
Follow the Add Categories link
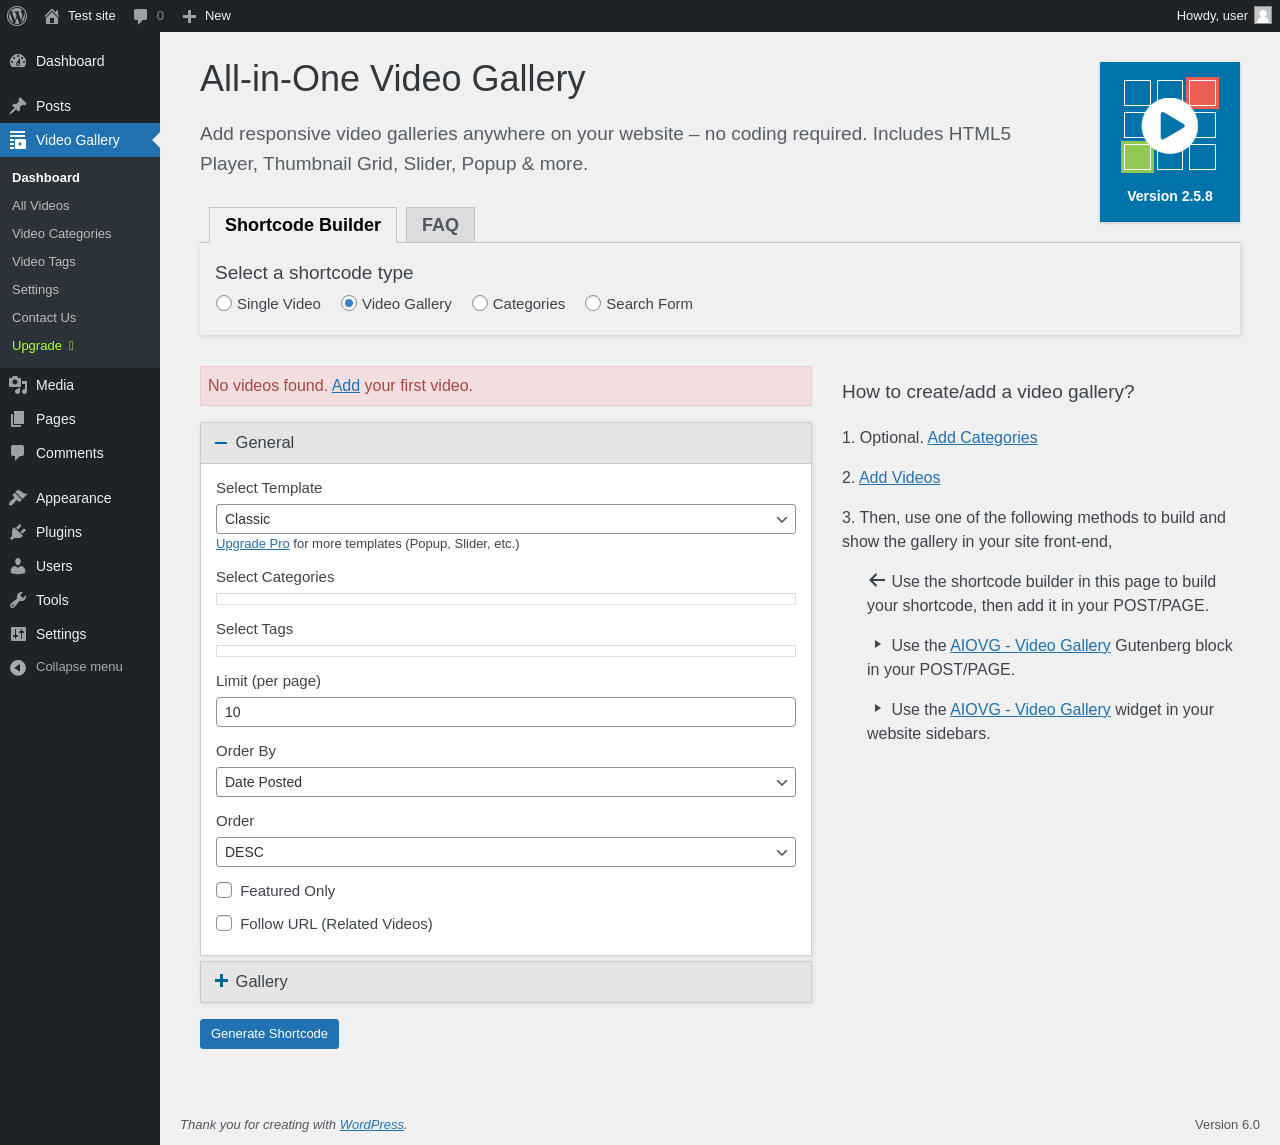tap(982, 437)
